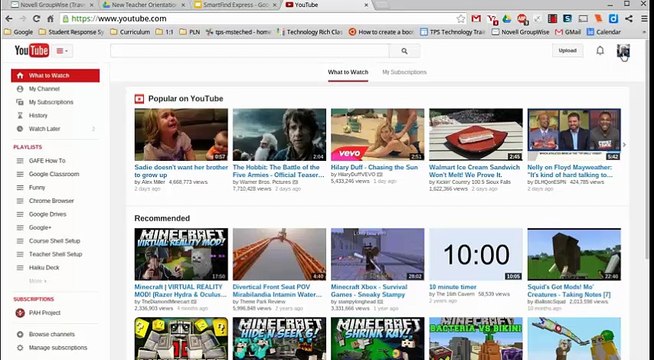
Task: Select the What to Watch tab
Action: pos(348,72)
